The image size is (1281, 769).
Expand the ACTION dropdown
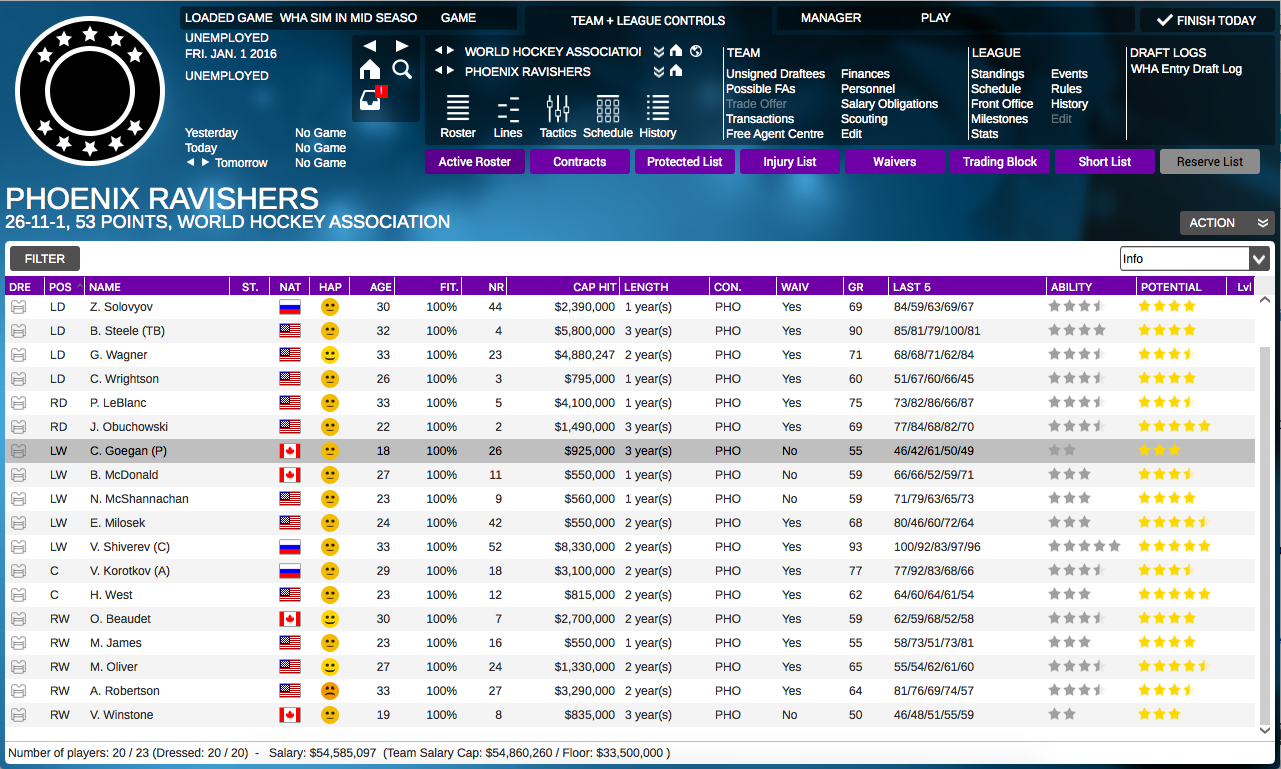1227,223
